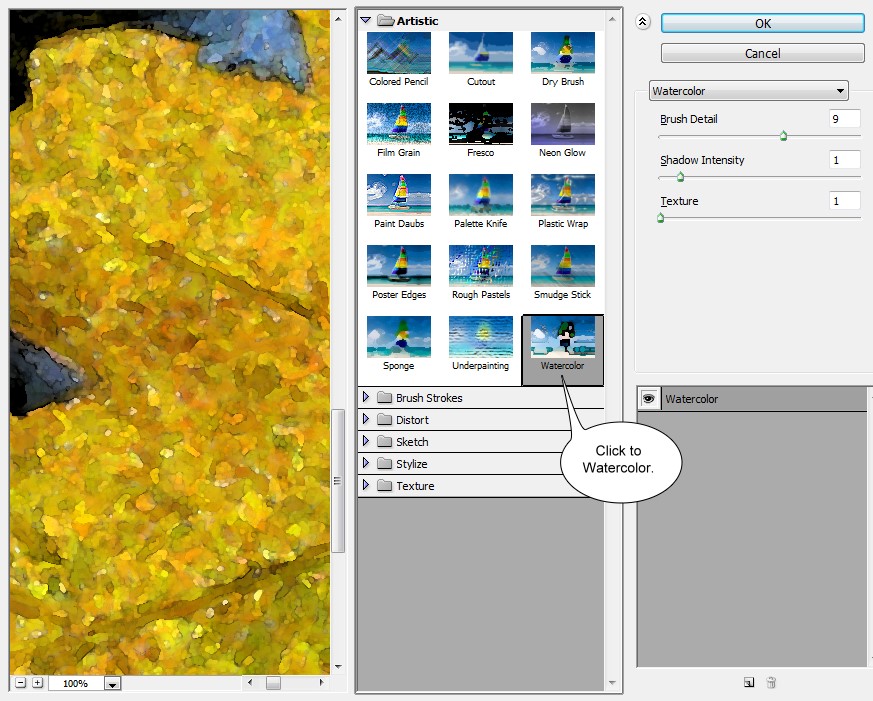Expand the Distort filter folder
Viewport: 873px width, 701px height.
pyautogui.click(x=366, y=420)
